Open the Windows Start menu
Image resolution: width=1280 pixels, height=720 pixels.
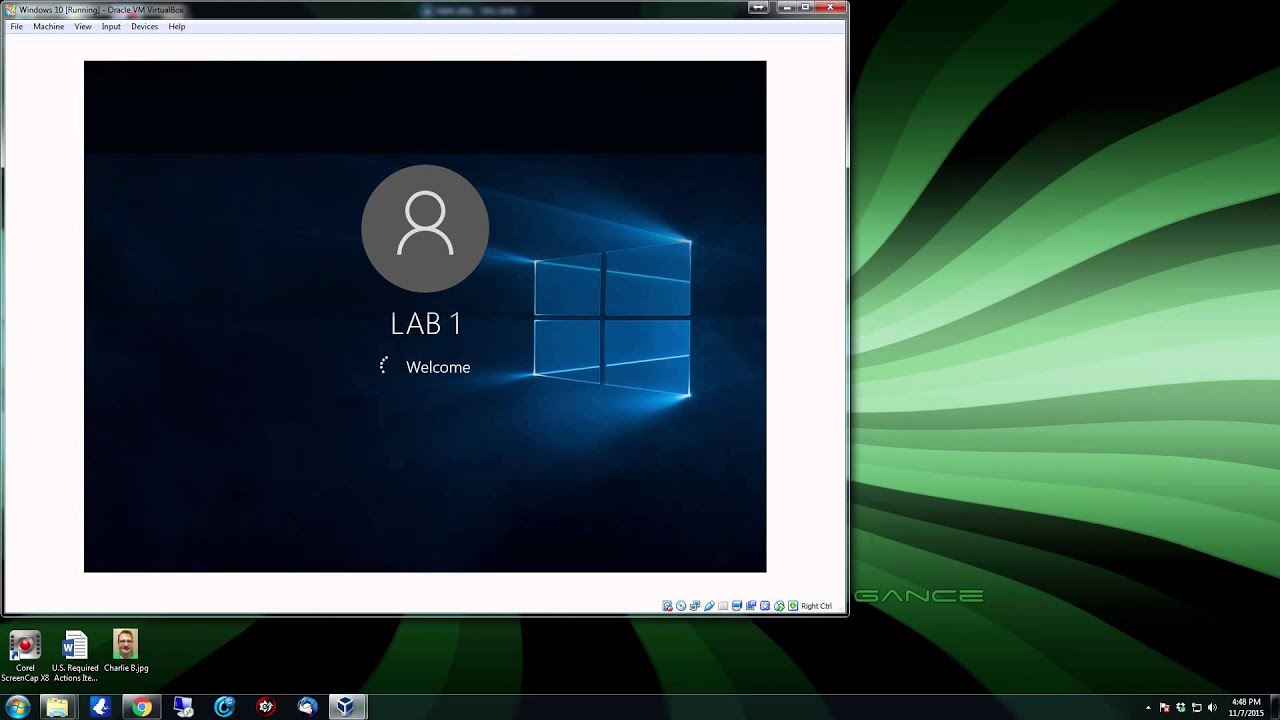(x=17, y=707)
